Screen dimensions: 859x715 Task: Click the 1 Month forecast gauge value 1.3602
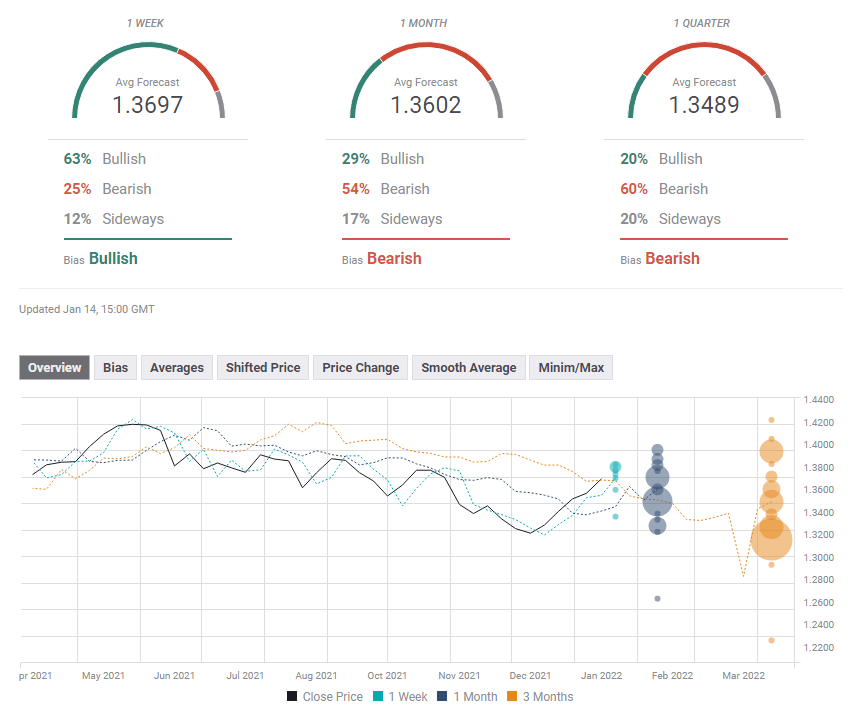(426, 104)
